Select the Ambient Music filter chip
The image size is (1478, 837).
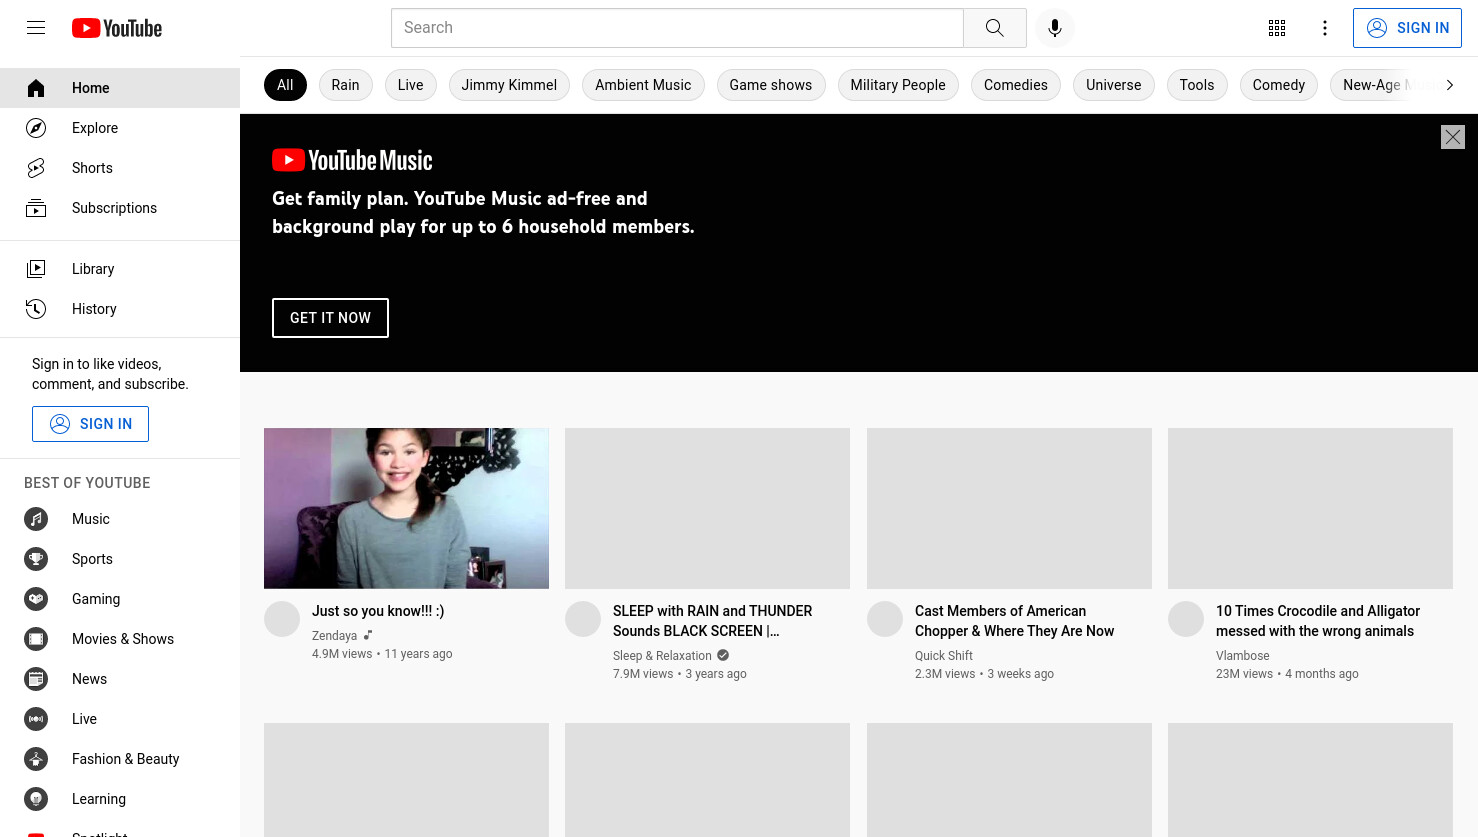tap(643, 85)
